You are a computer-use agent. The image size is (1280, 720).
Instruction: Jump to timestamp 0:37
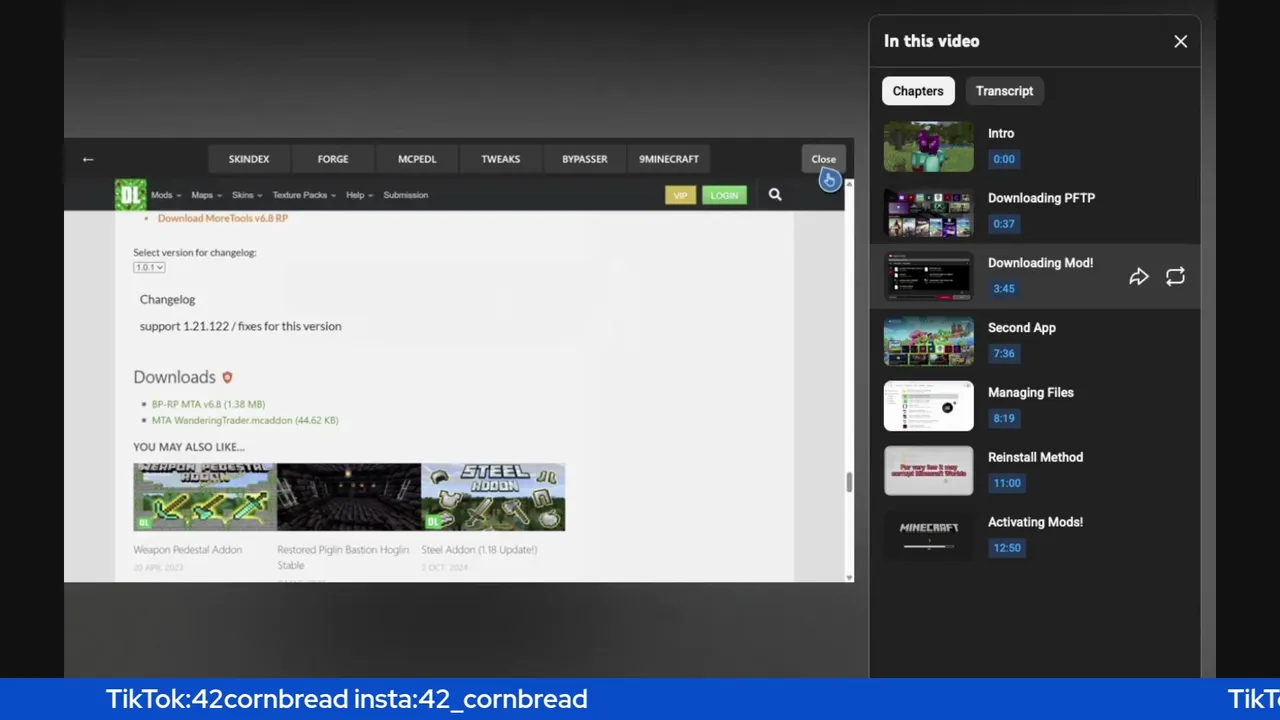[x=1004, y=224]
